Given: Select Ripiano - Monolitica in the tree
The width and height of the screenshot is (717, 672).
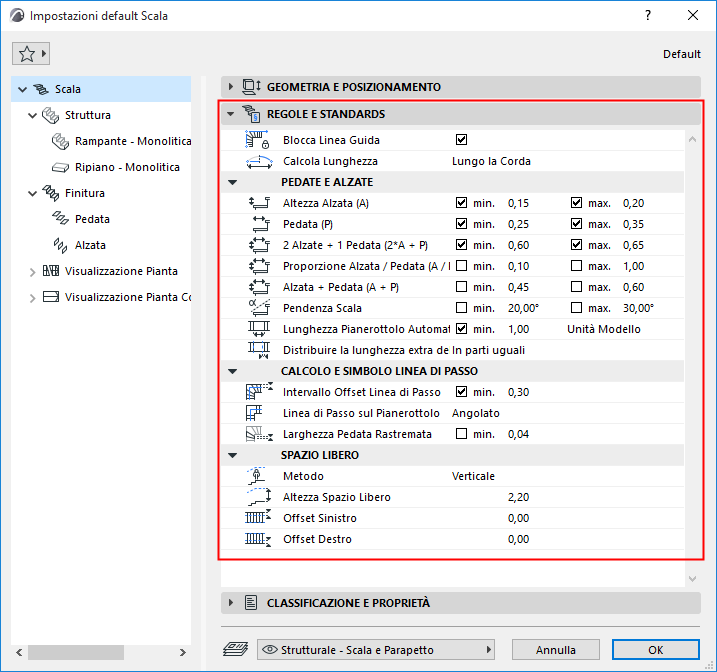Looking at the screenshot, I should click(127, 167).
